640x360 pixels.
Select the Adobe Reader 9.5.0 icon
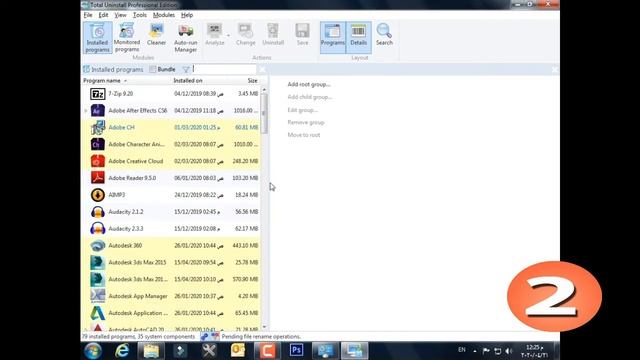(x=98, y=178)
